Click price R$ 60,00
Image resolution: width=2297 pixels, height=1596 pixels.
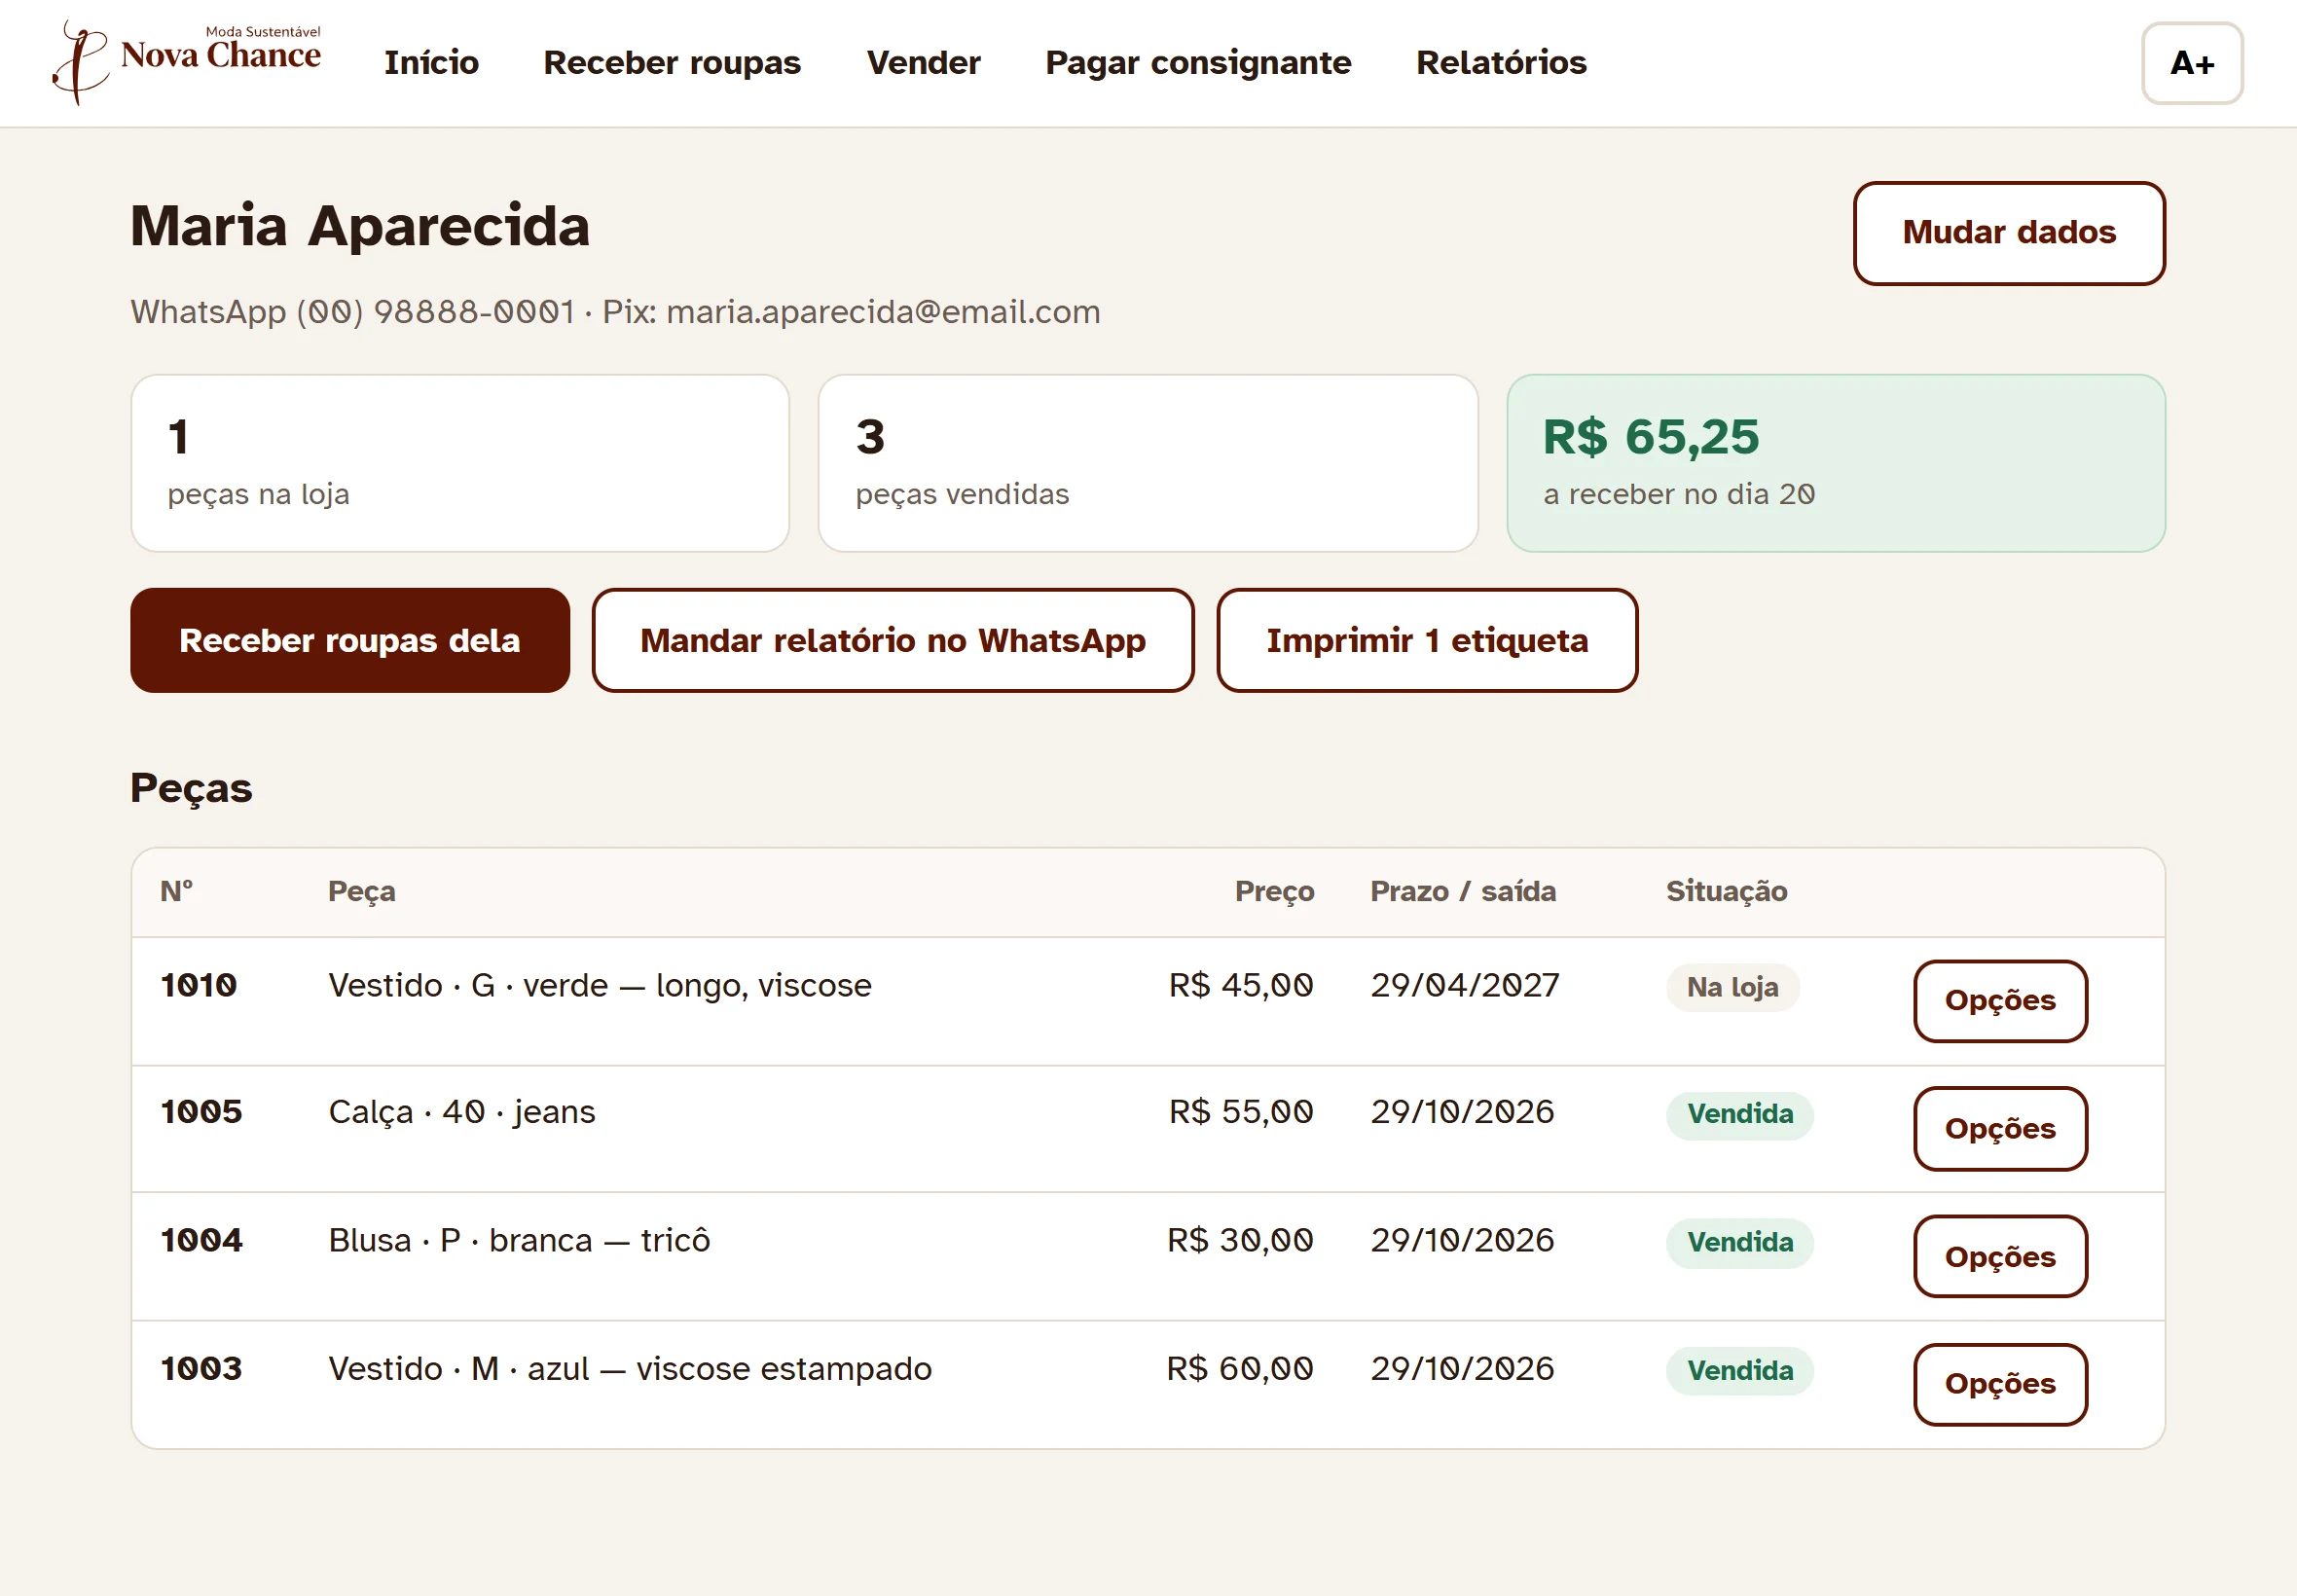tap(1240, 1369)
